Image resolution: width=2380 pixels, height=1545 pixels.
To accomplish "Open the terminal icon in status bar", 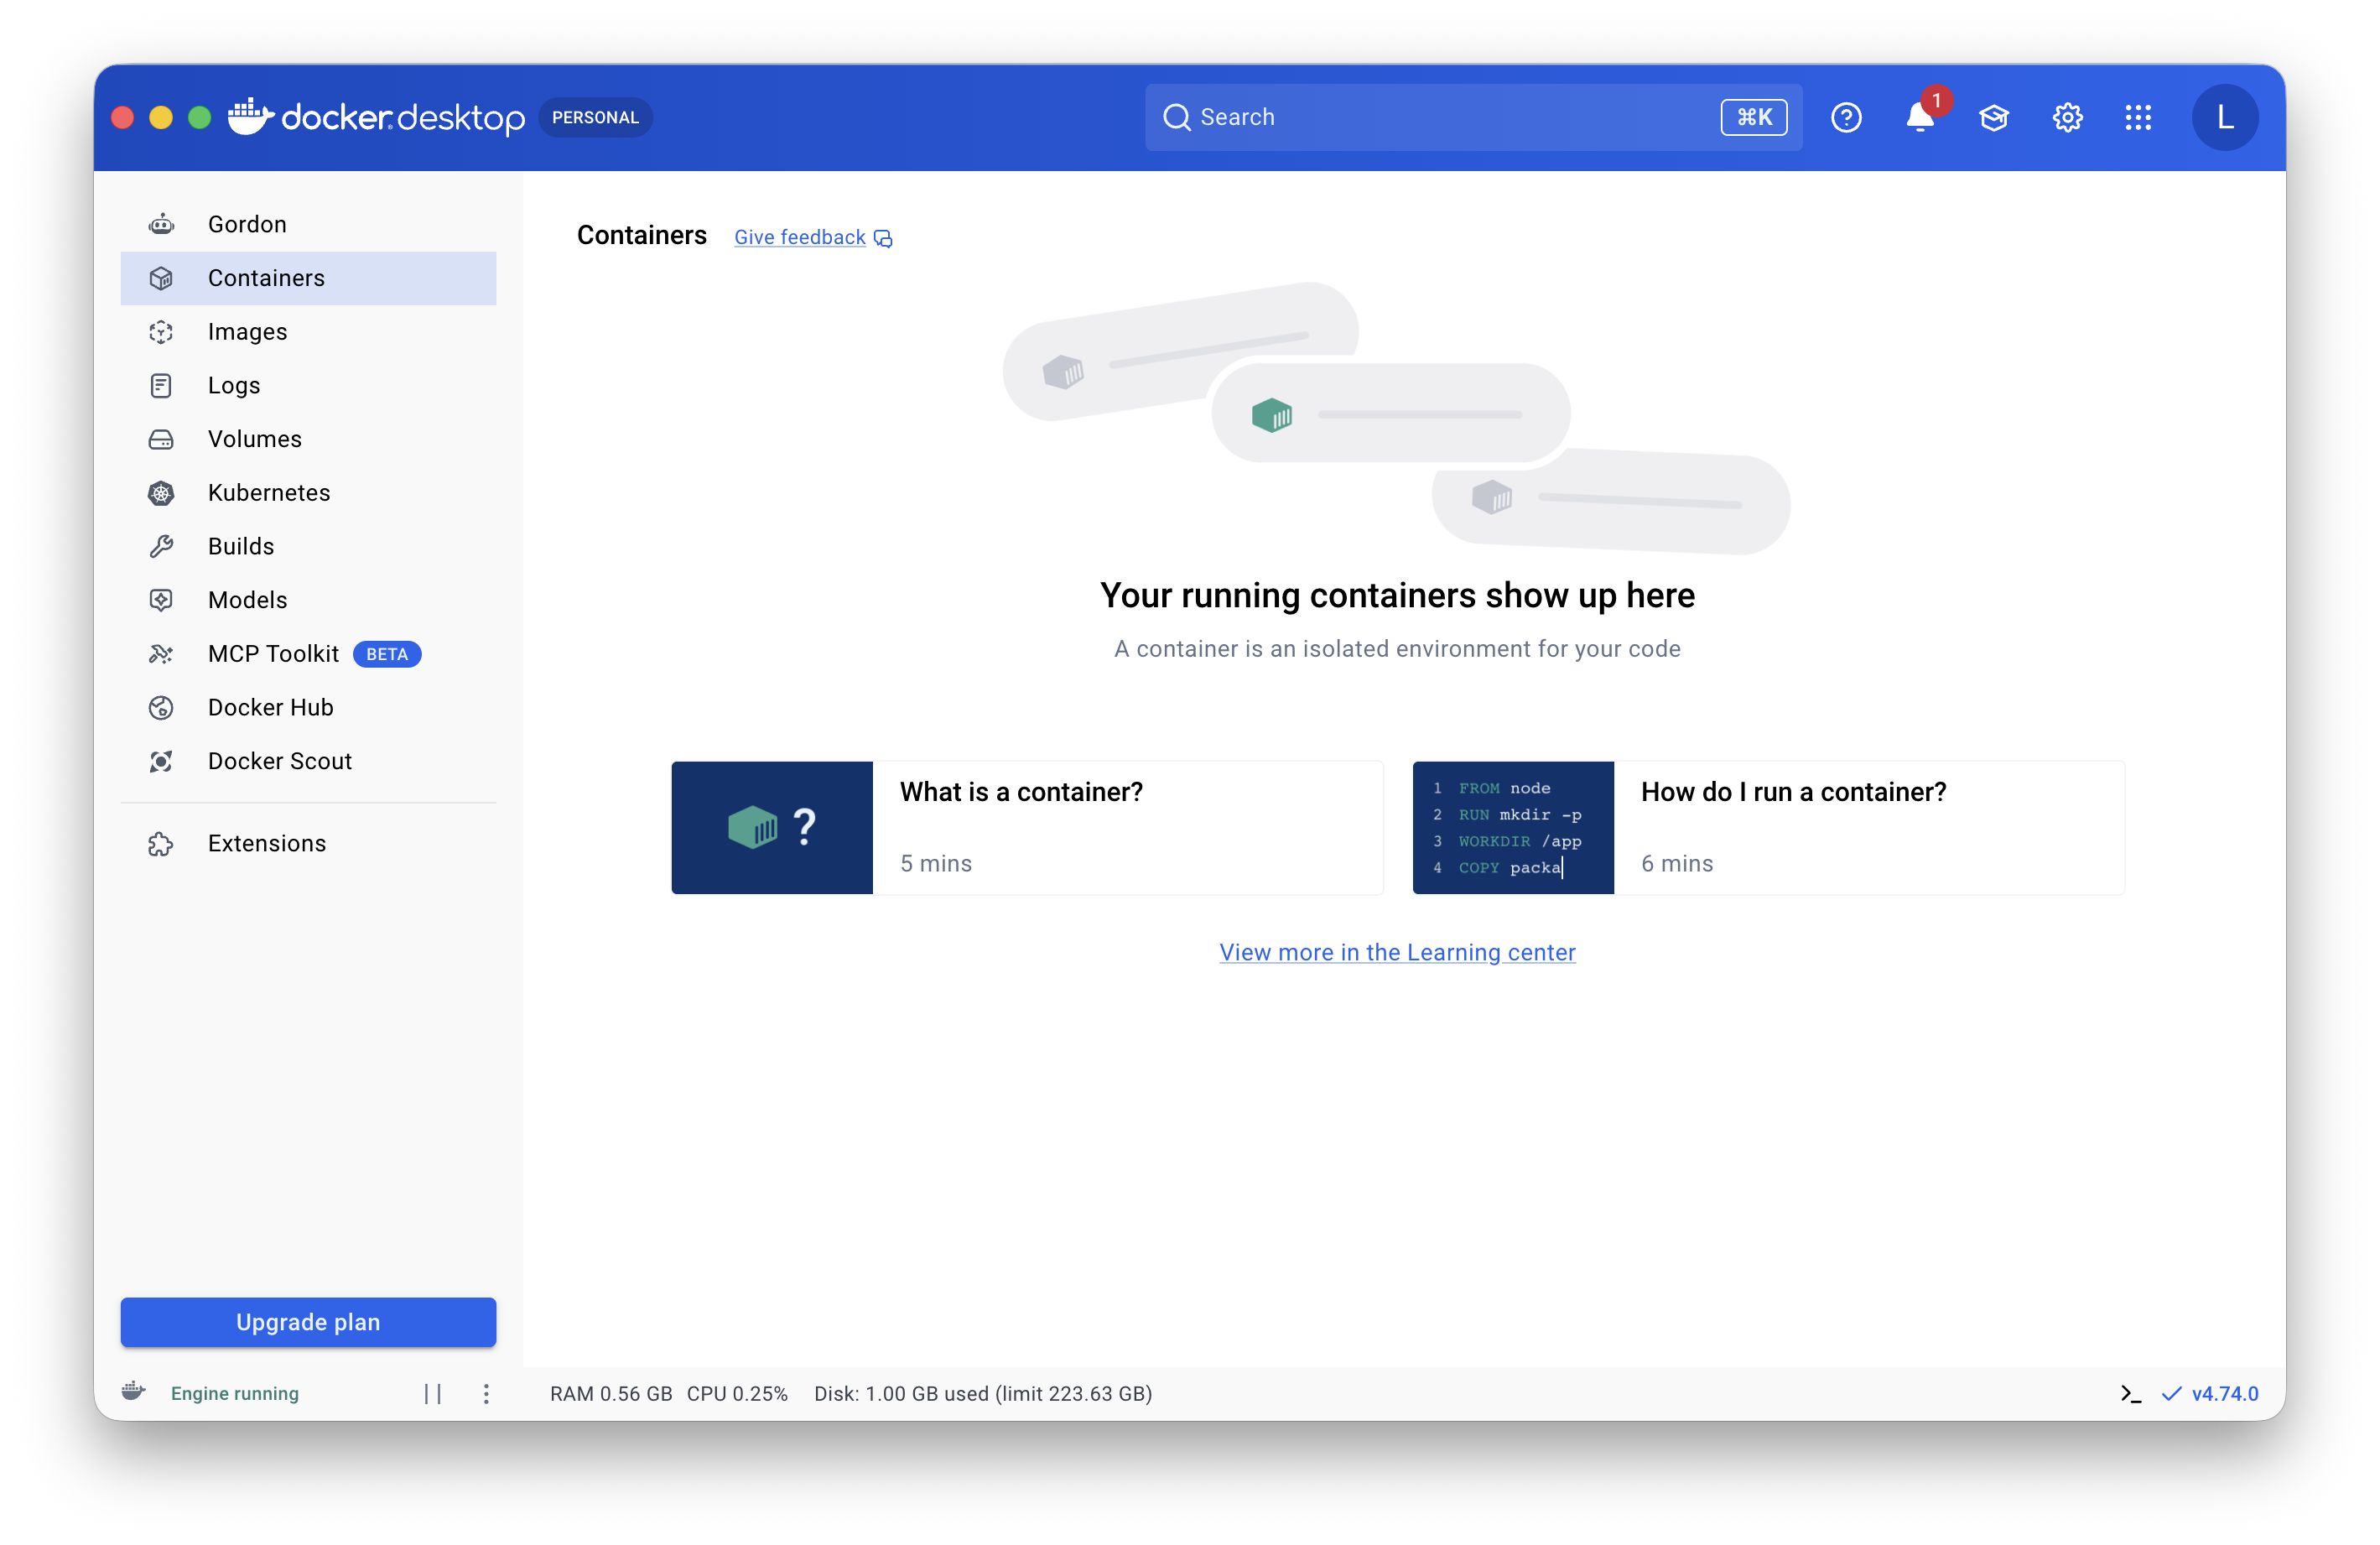I will pos(2130,1393).
